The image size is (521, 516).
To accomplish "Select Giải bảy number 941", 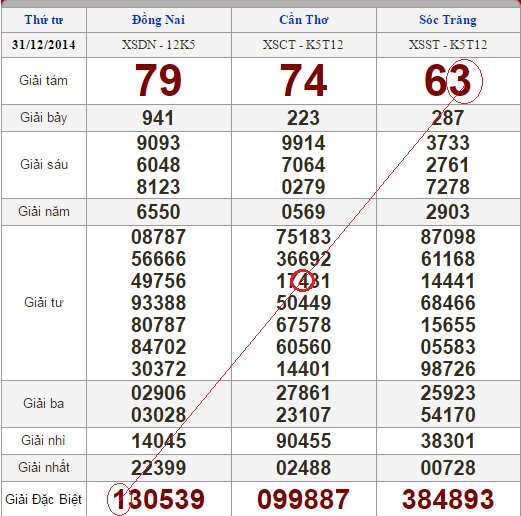I will [x=158, y=118].
